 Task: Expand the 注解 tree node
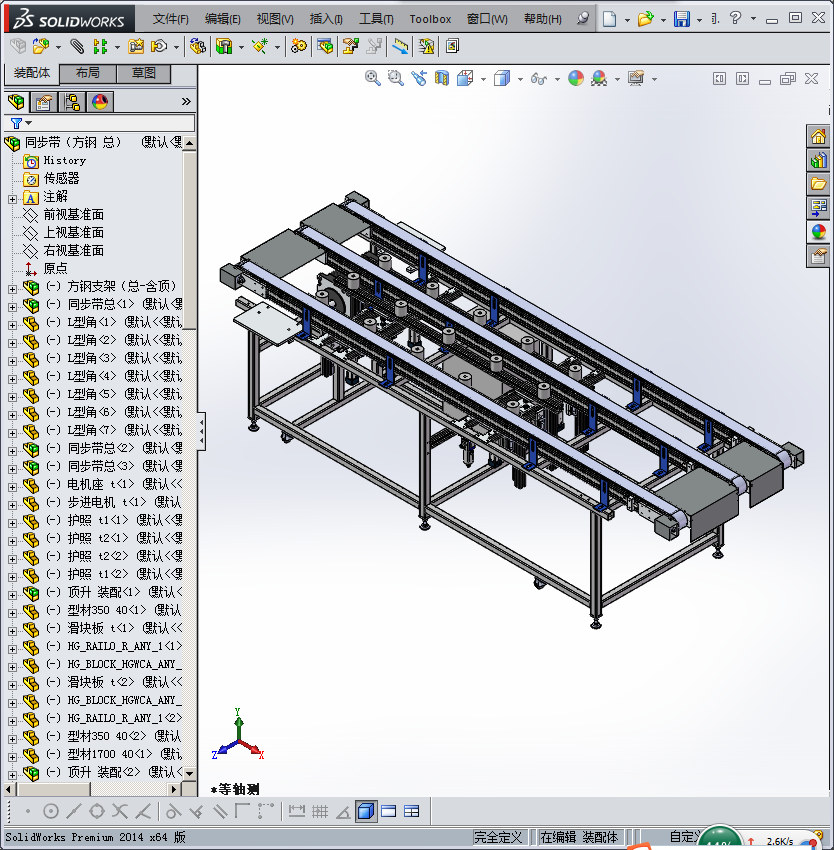[12, 199]
